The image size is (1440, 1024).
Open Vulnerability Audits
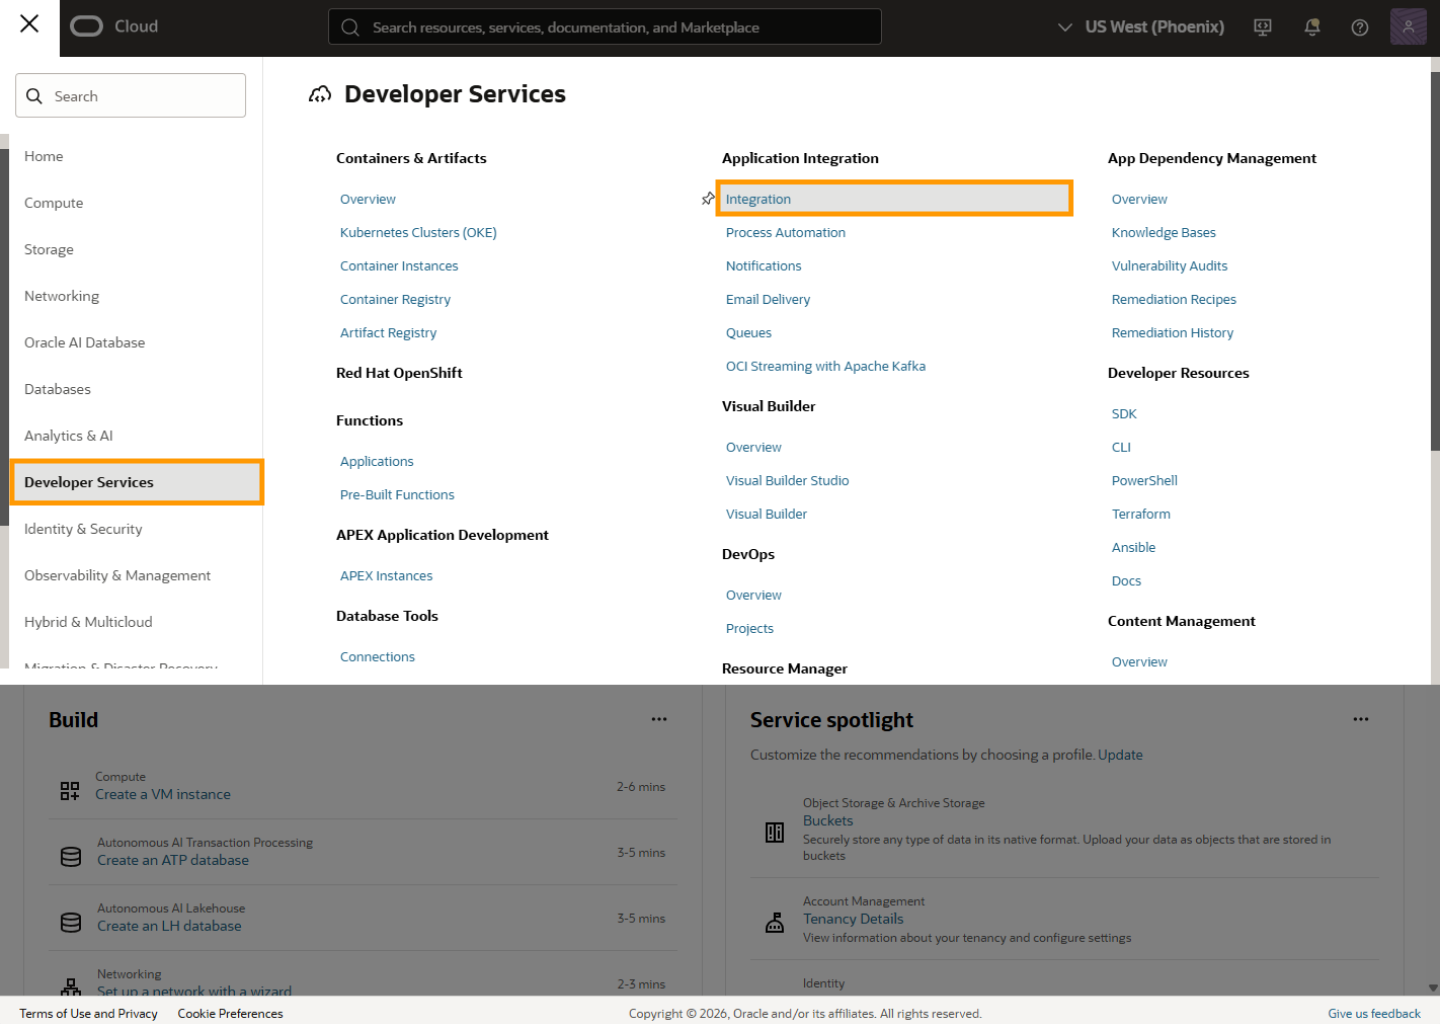(x=1170, y=266)
